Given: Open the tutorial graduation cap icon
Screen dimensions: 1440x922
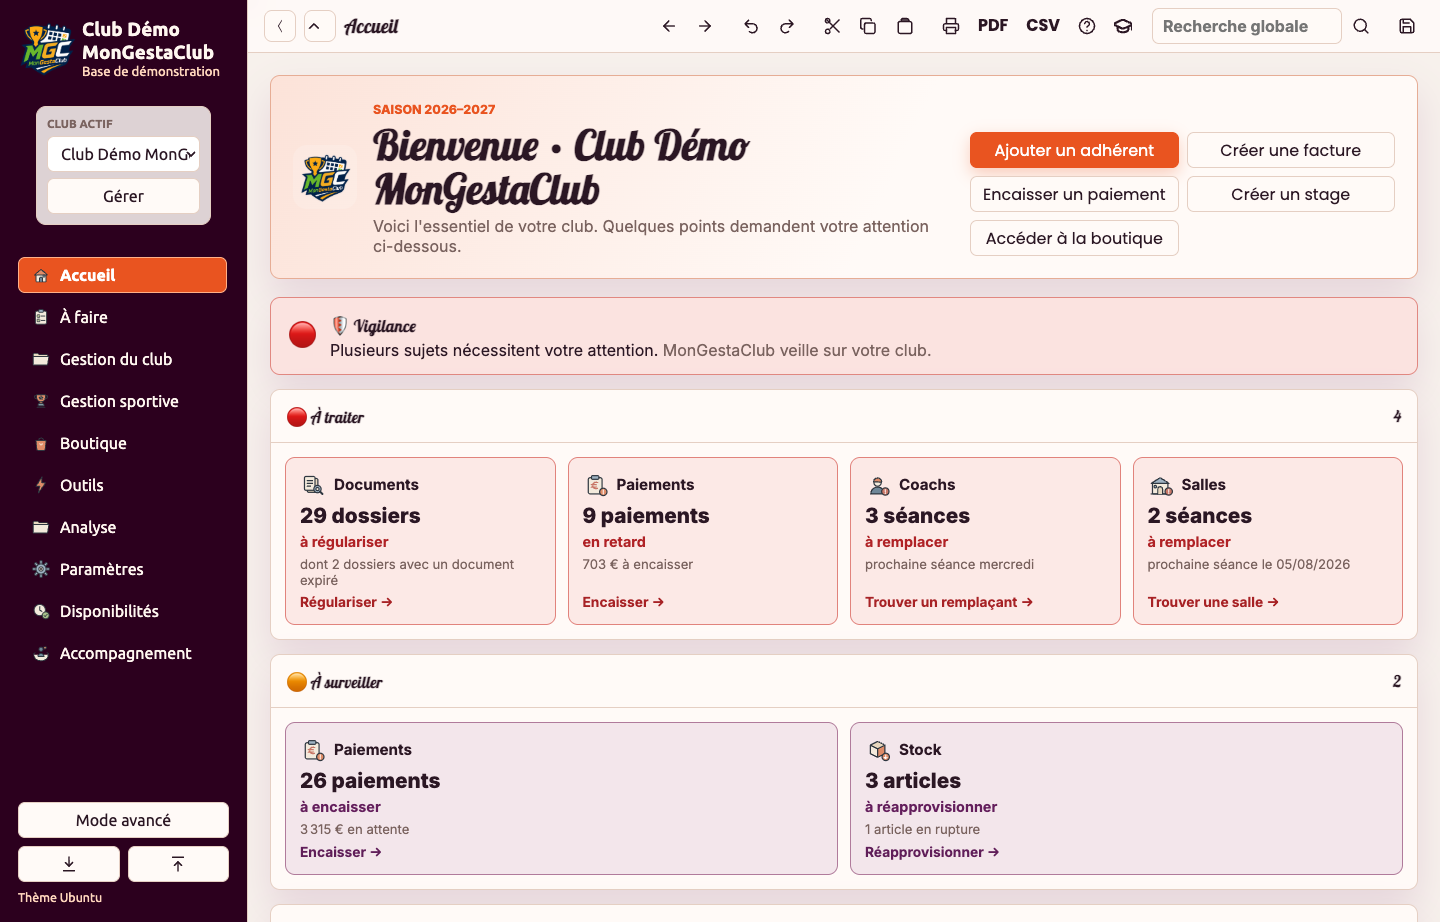Looking at the screenshot, I should [1123, 26].
